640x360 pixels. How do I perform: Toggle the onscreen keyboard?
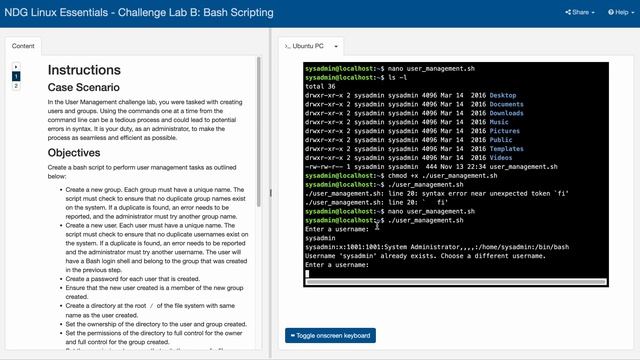[x=330, y=336]
